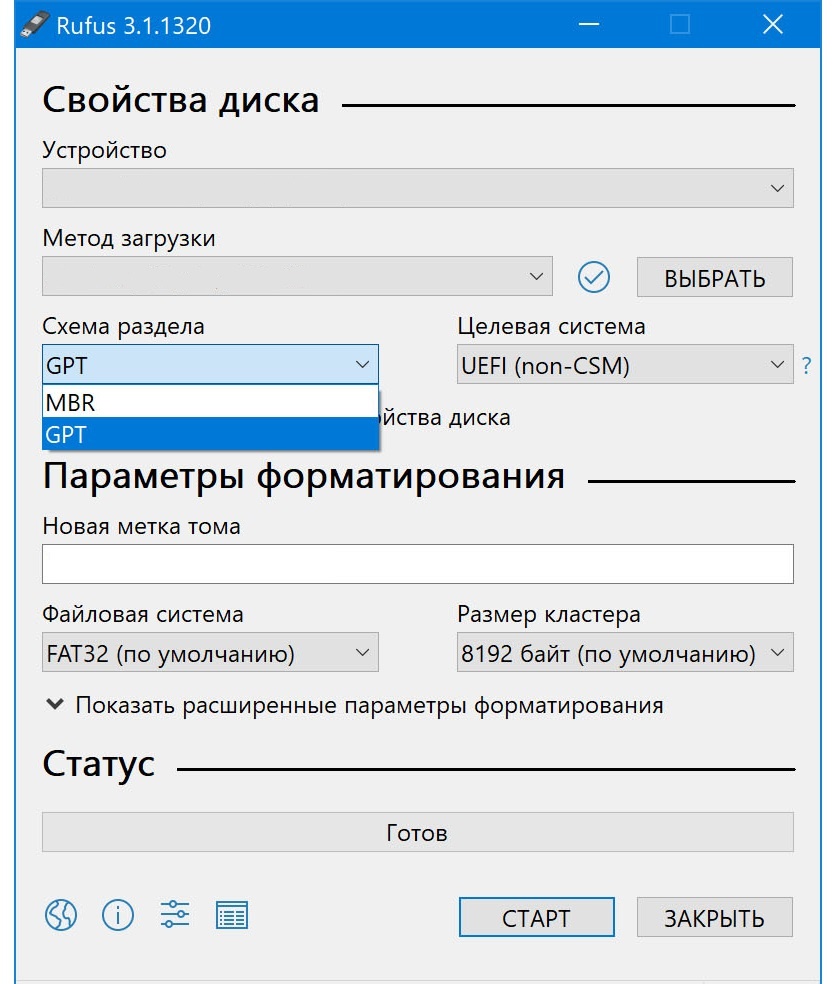Click the About info icon
Image resolution: width=834 pixels, height=984 pixels.
(117, 915)
